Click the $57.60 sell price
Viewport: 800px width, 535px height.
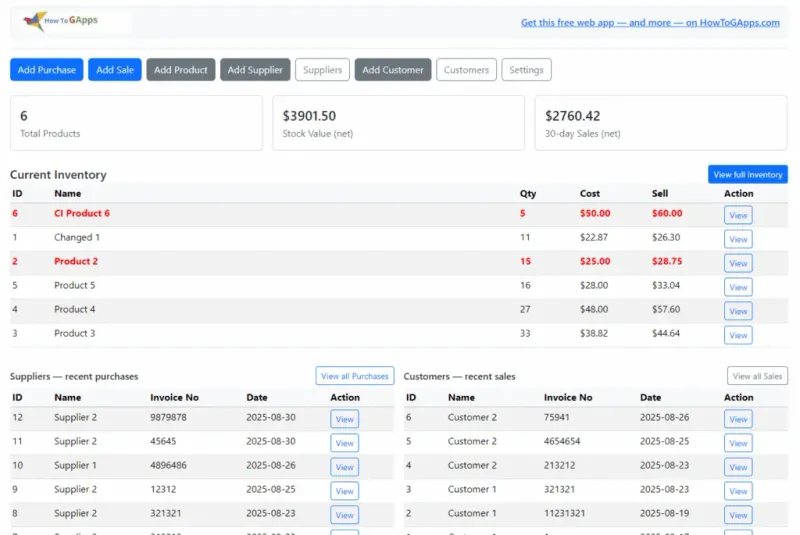tap(666, 309)
